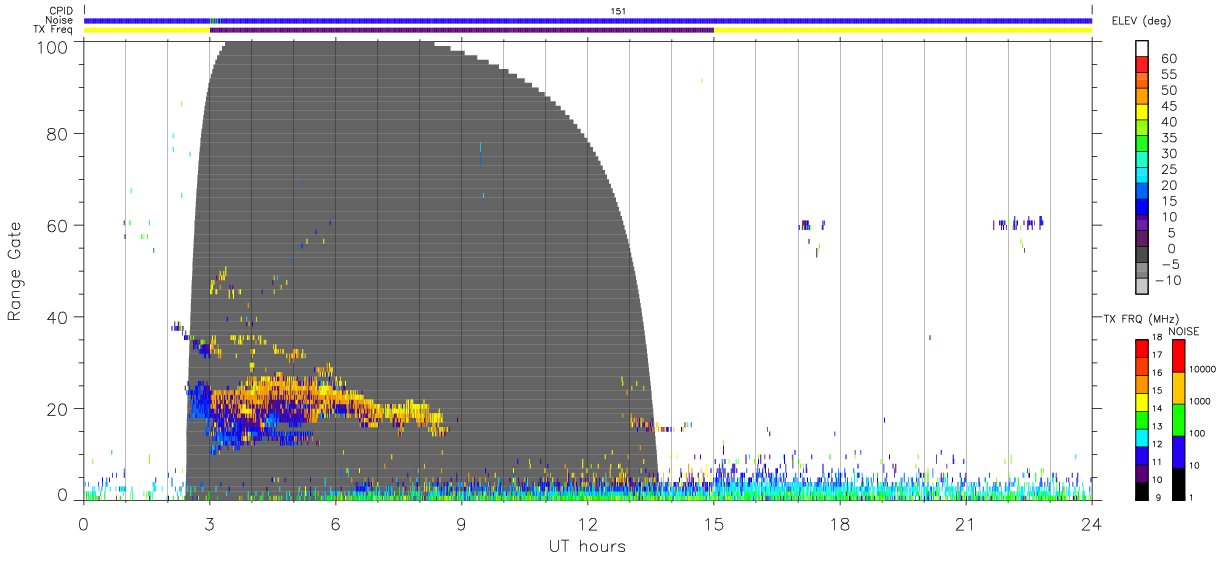This screenshot has width=1228, height=567.
Task: Click the UT hours axis title
Action: (586, 546)
